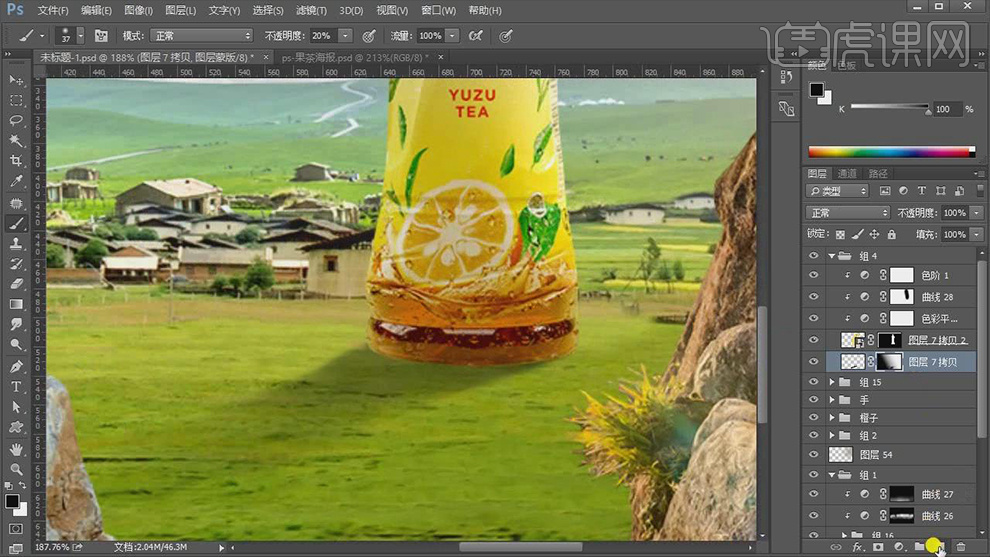Collapse the 组 4 group

(x=832, y=256)
